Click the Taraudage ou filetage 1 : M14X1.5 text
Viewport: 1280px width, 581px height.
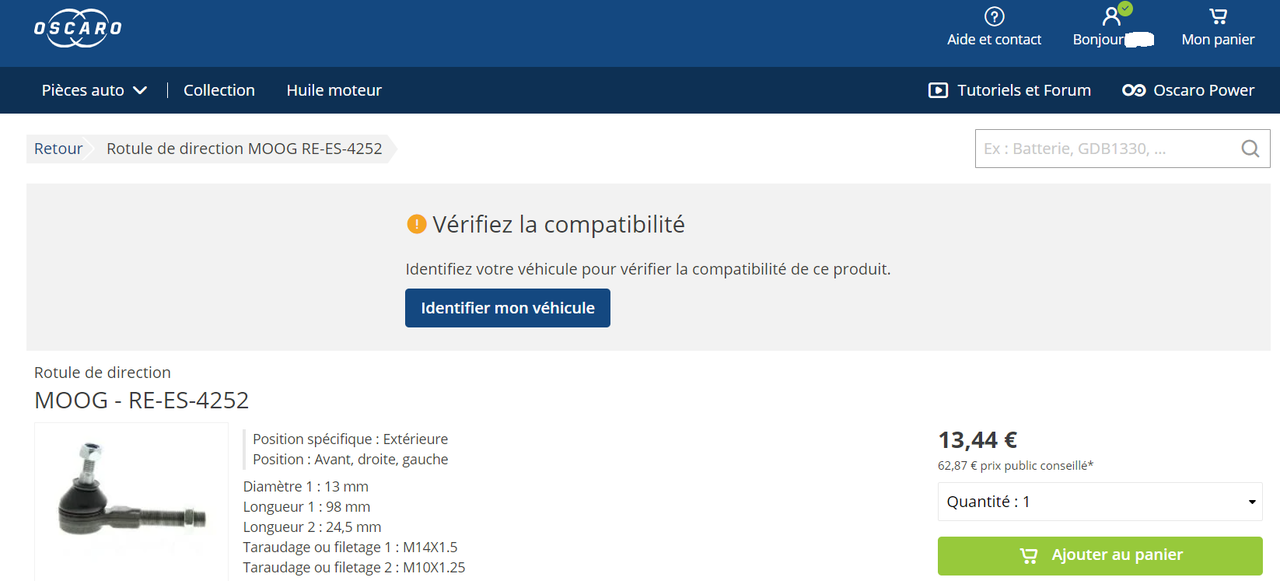[x=350, y=547]
